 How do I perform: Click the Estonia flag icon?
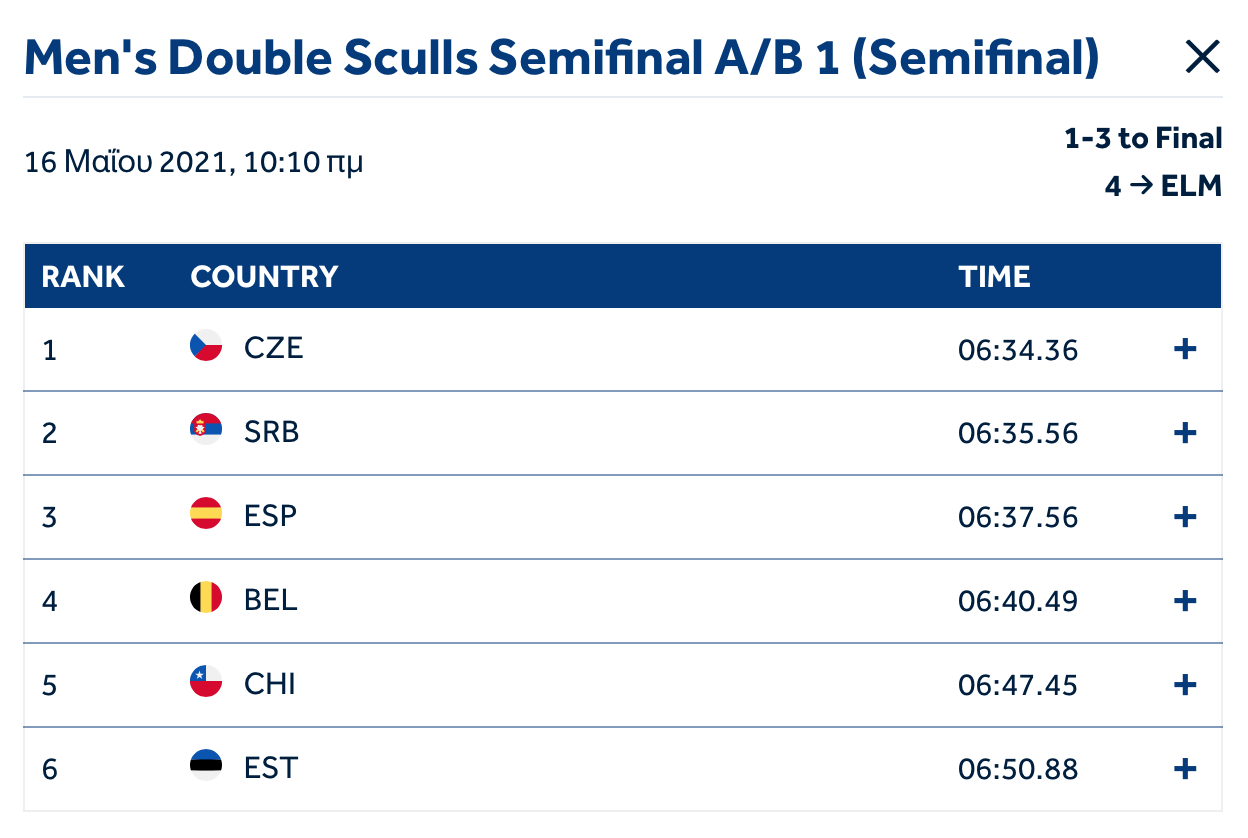tap(206, 766)
